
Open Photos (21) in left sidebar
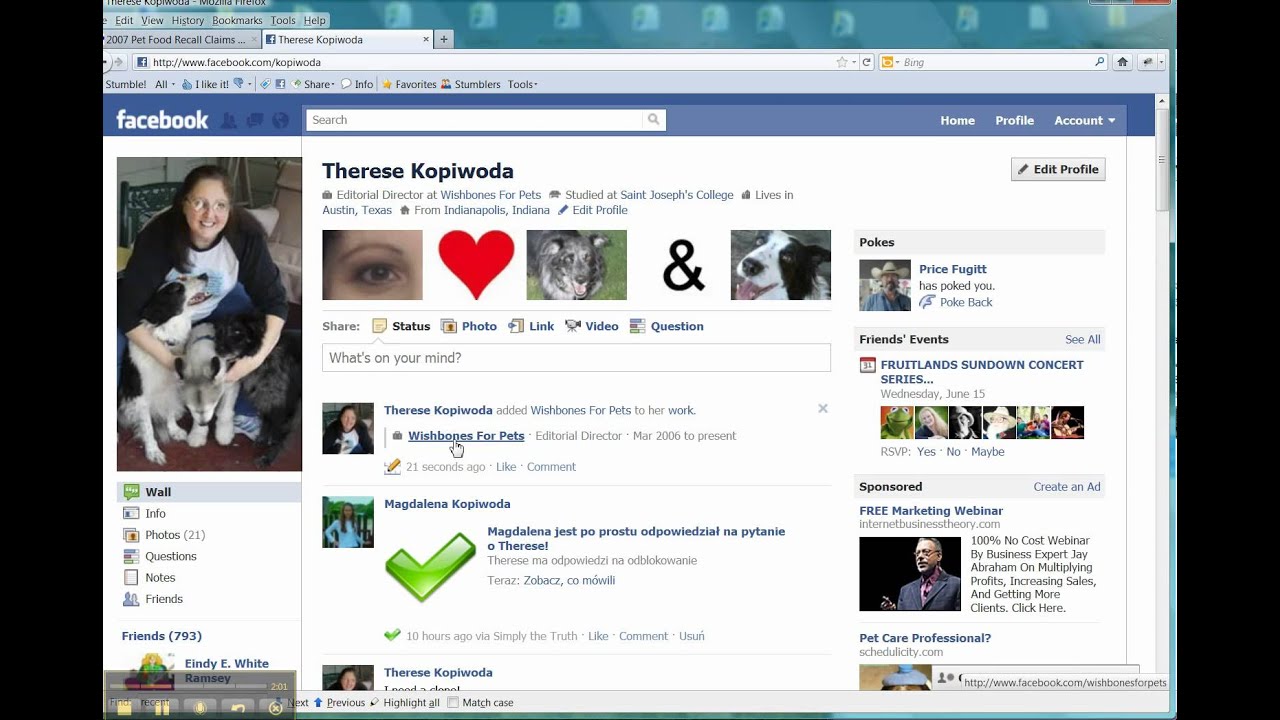[174, 535]
